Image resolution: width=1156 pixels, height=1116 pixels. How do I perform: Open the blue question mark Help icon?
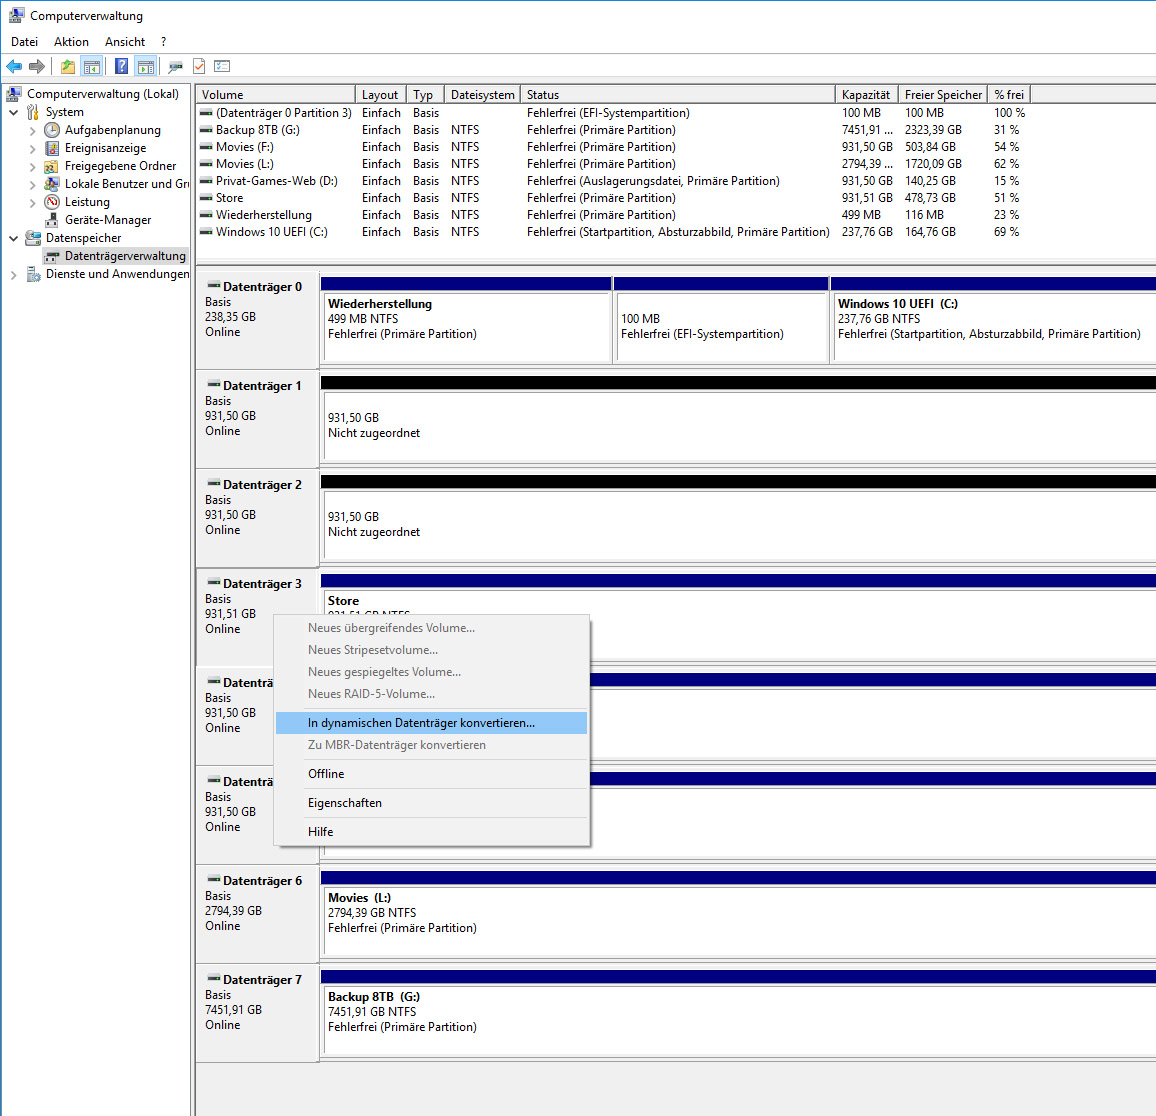(122, 66)
